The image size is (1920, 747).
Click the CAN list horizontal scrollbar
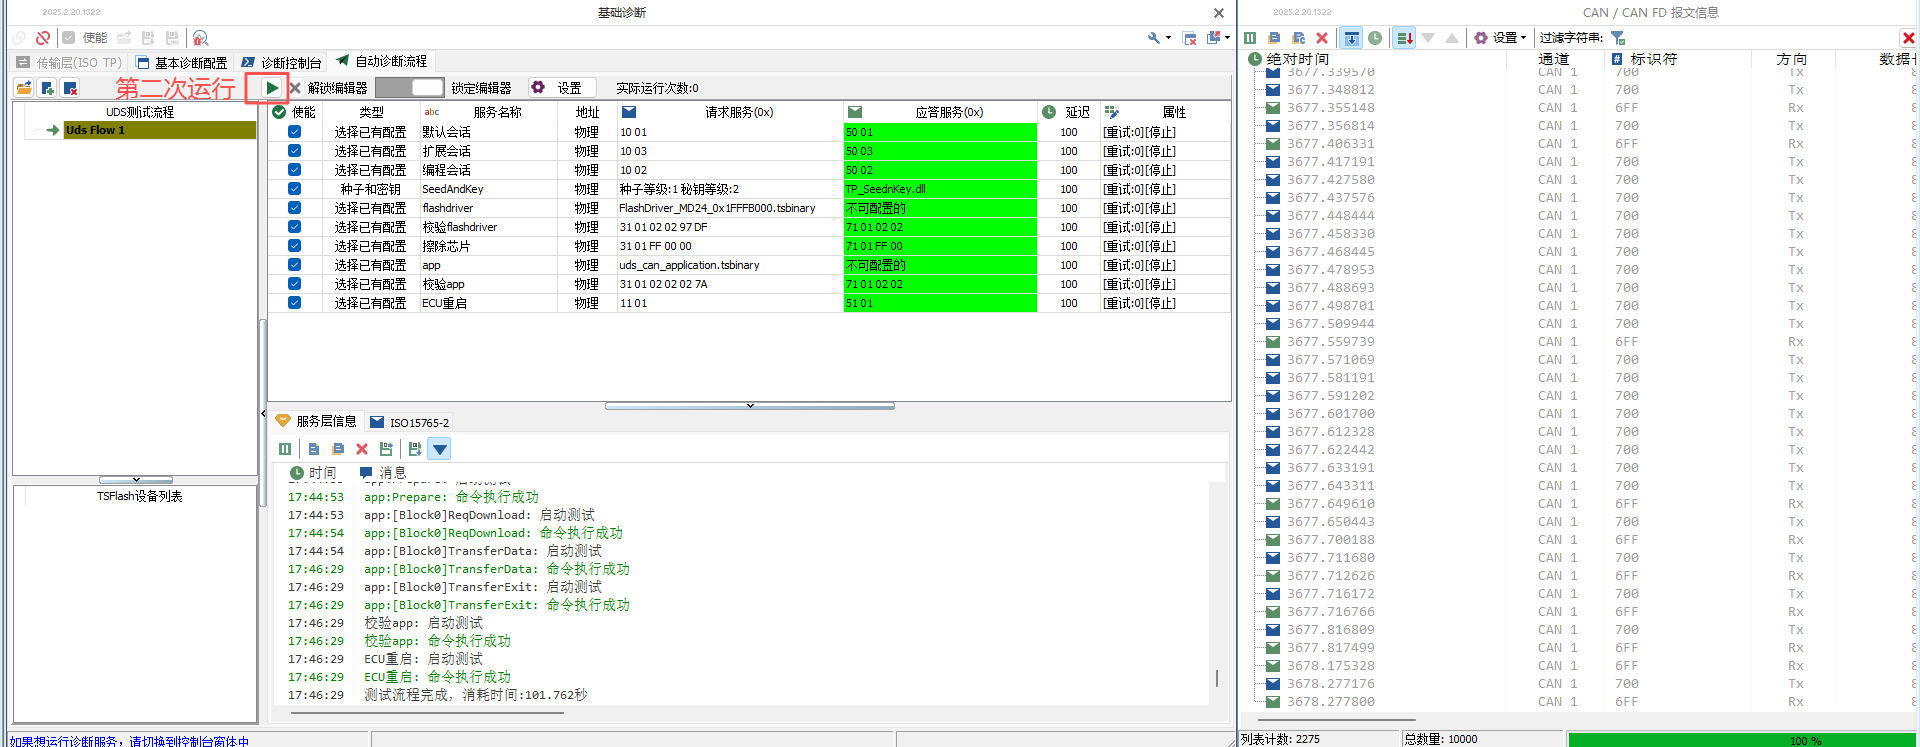[1337, 719]
